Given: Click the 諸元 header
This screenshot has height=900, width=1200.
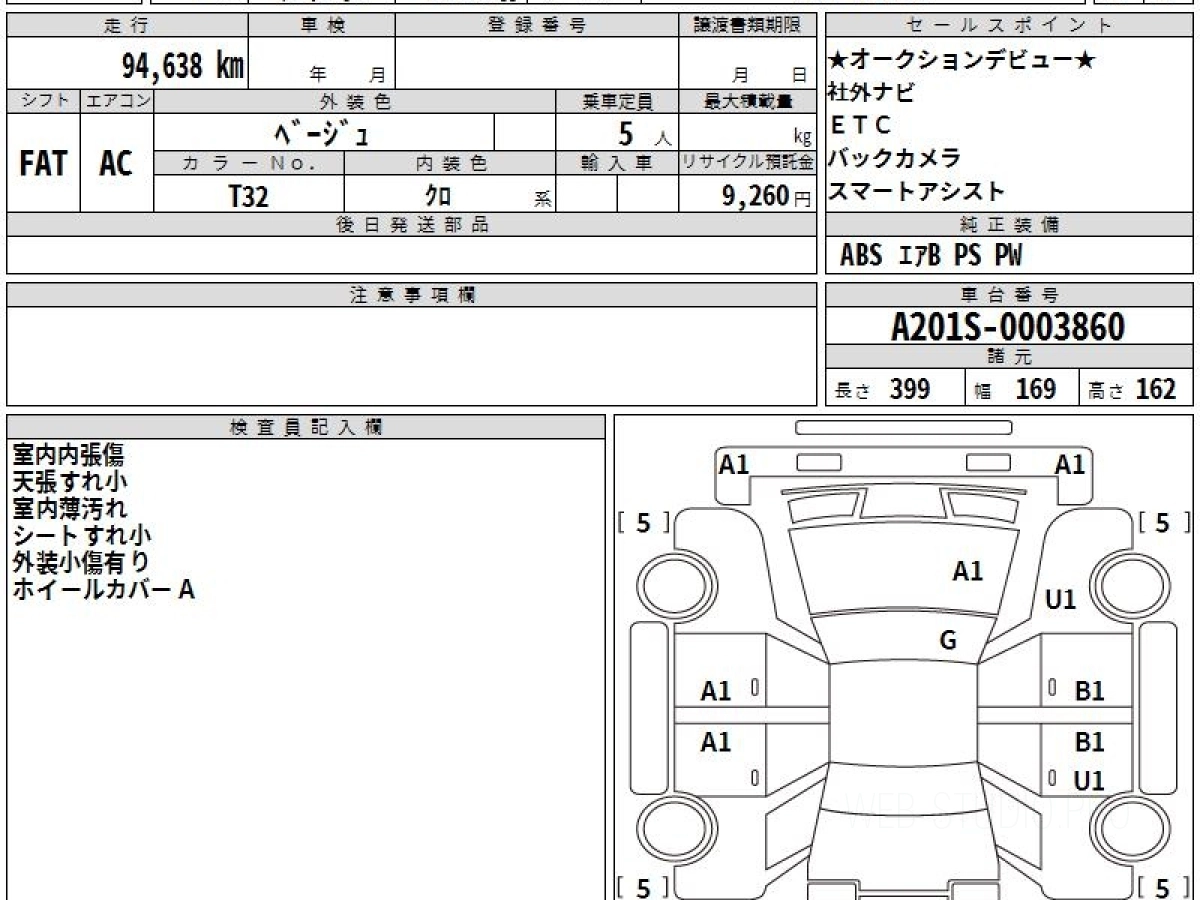Looking at the screenshot, I should click(1010, 357).
